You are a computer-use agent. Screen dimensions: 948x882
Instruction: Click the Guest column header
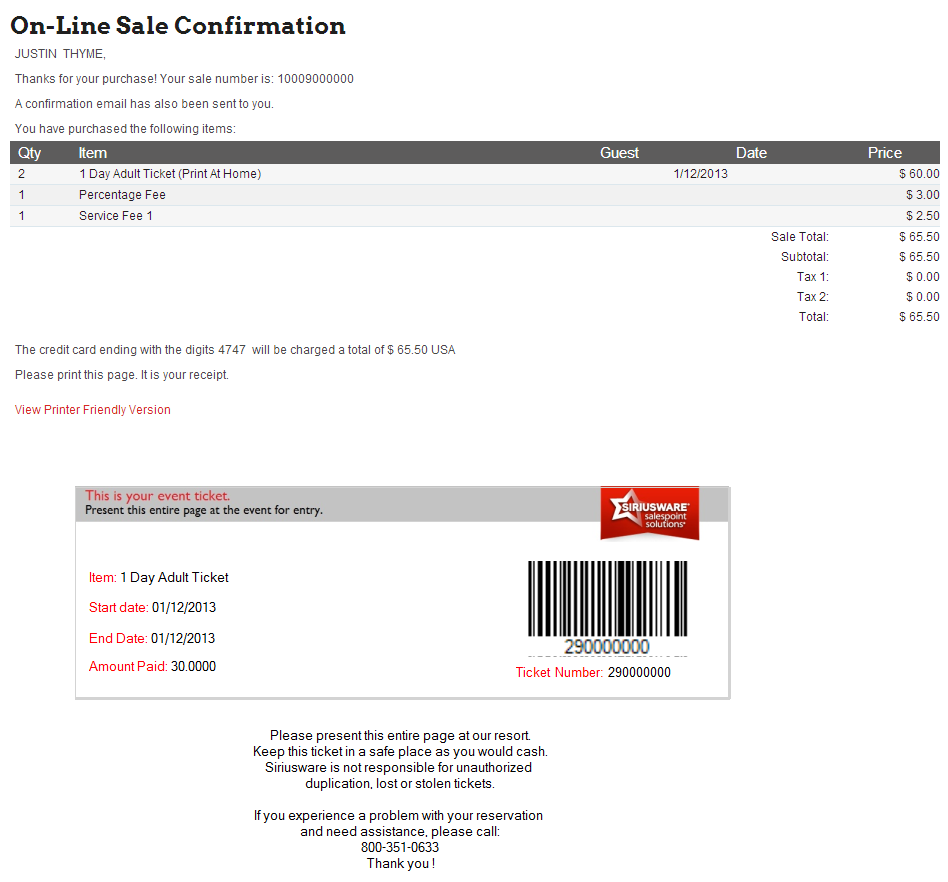point(619,153)
